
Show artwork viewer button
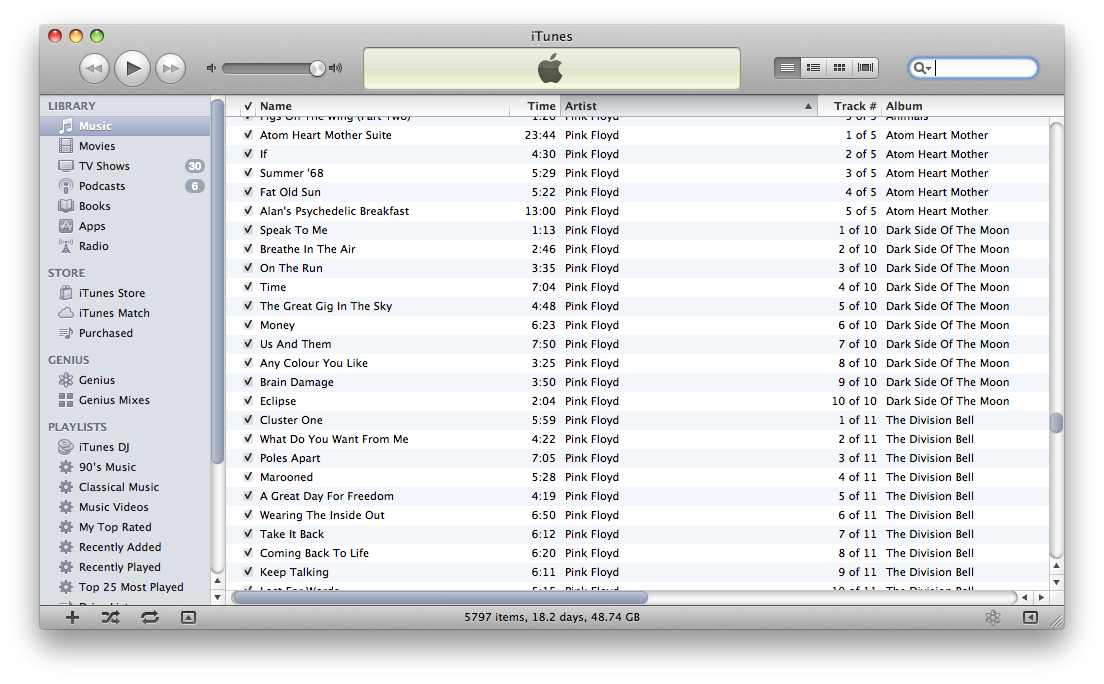coord(188,618)
